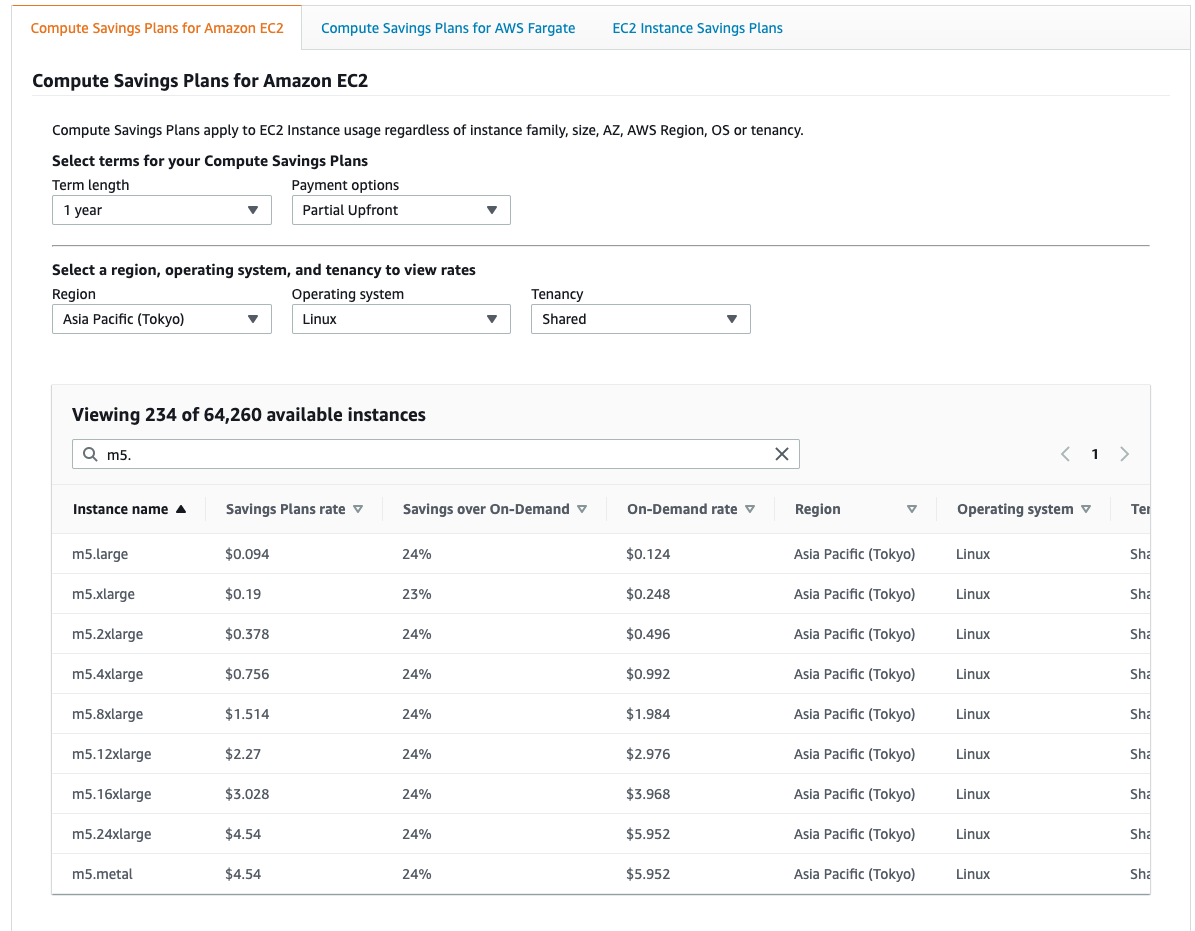Click the $0.378 Savings Plans rate

click(247, 634)
